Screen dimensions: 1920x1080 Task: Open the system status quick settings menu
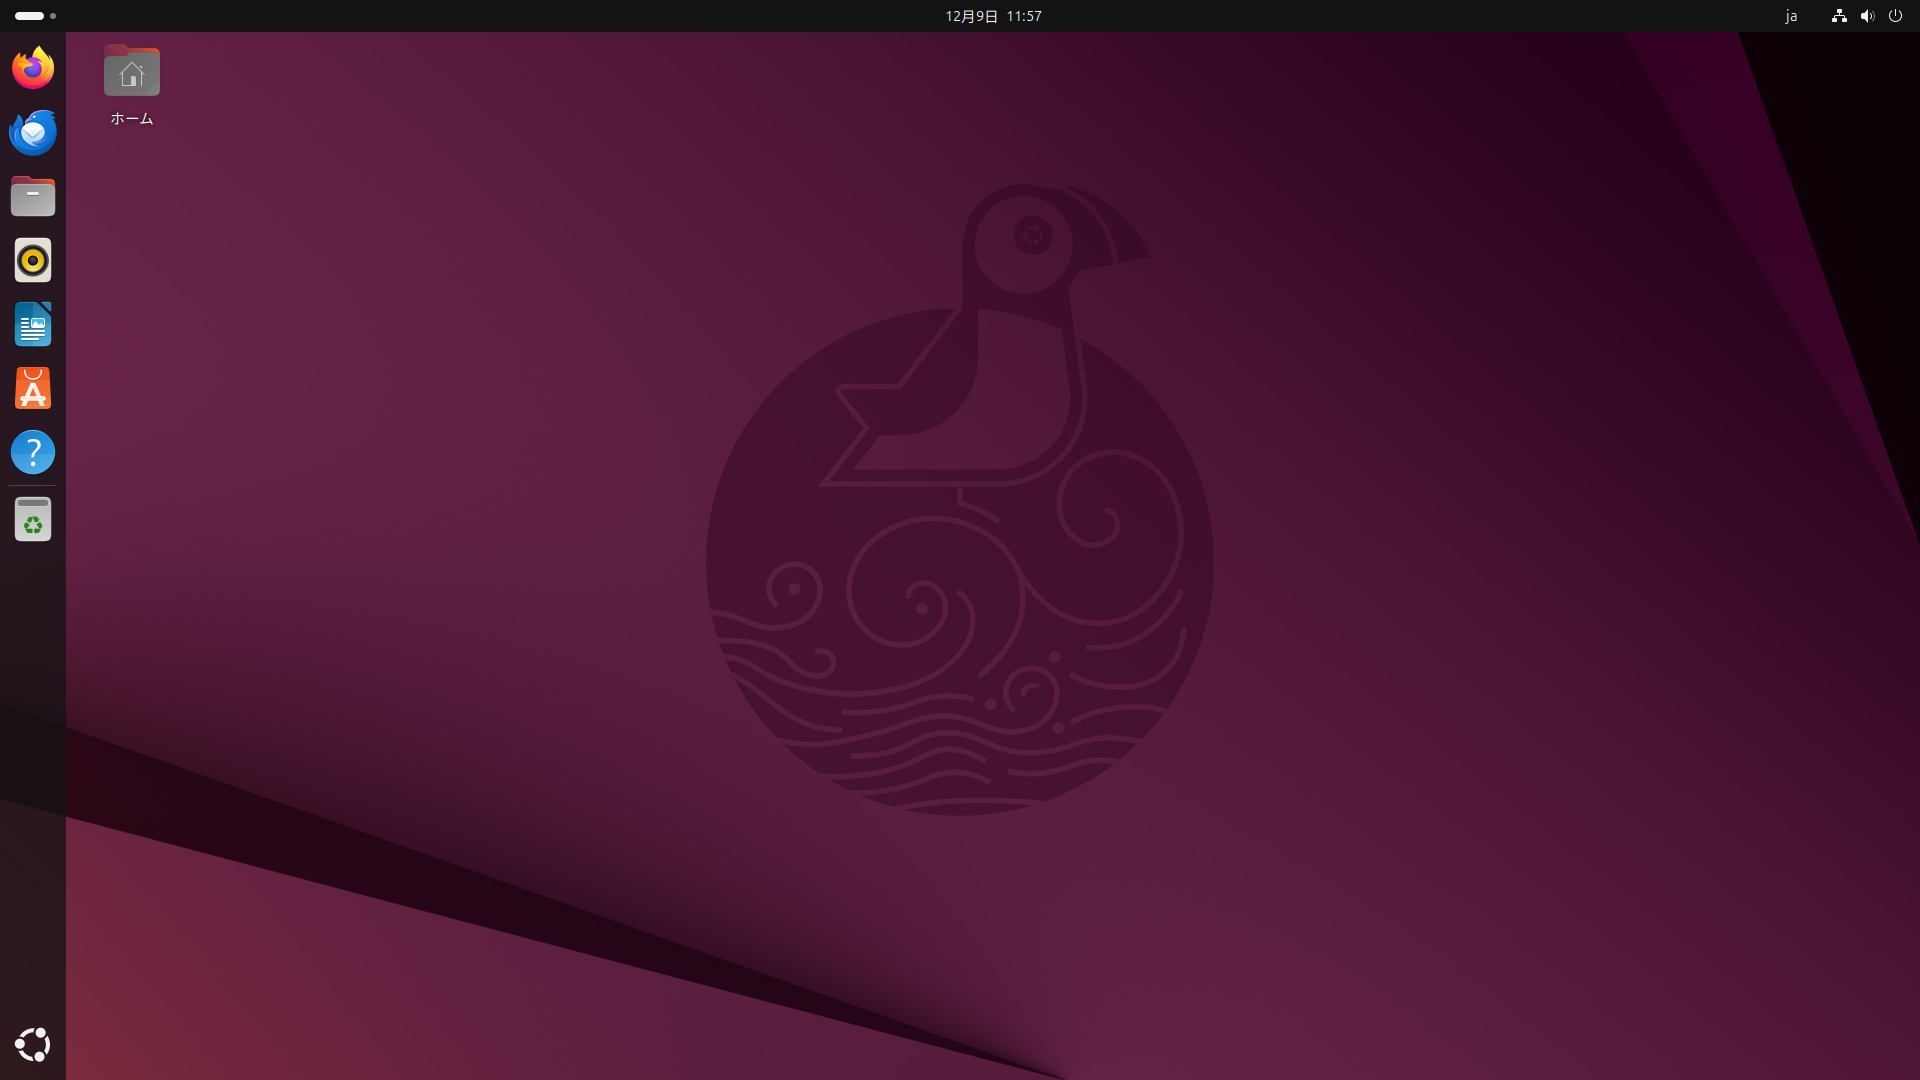click(x=1868, y=16)
